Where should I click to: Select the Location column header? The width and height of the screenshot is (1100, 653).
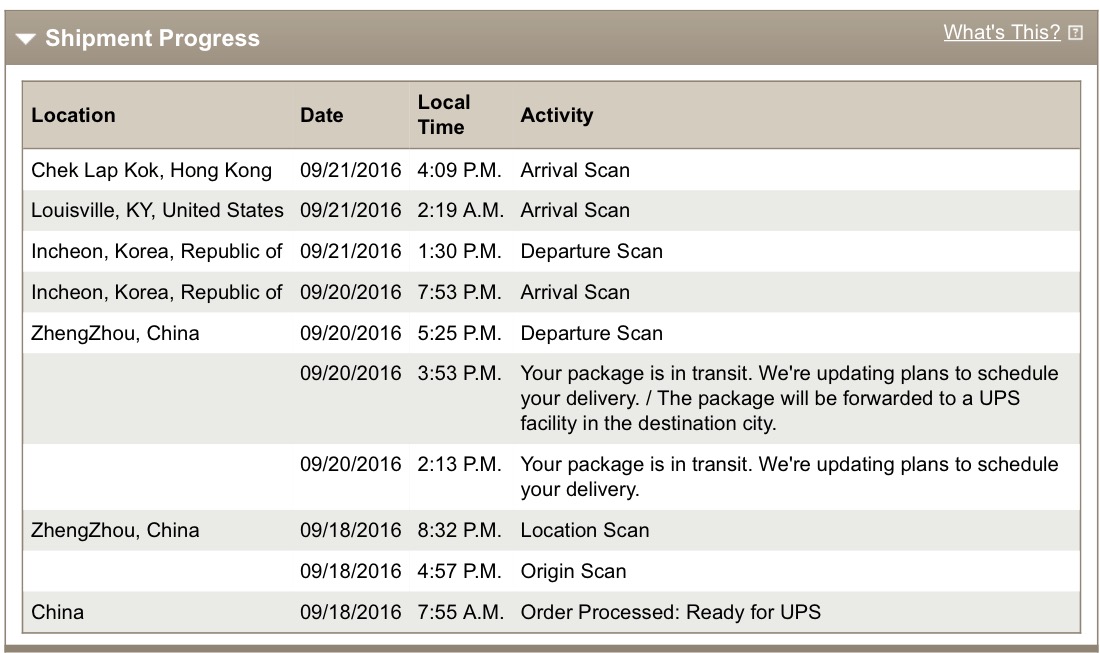click(73, 115)
